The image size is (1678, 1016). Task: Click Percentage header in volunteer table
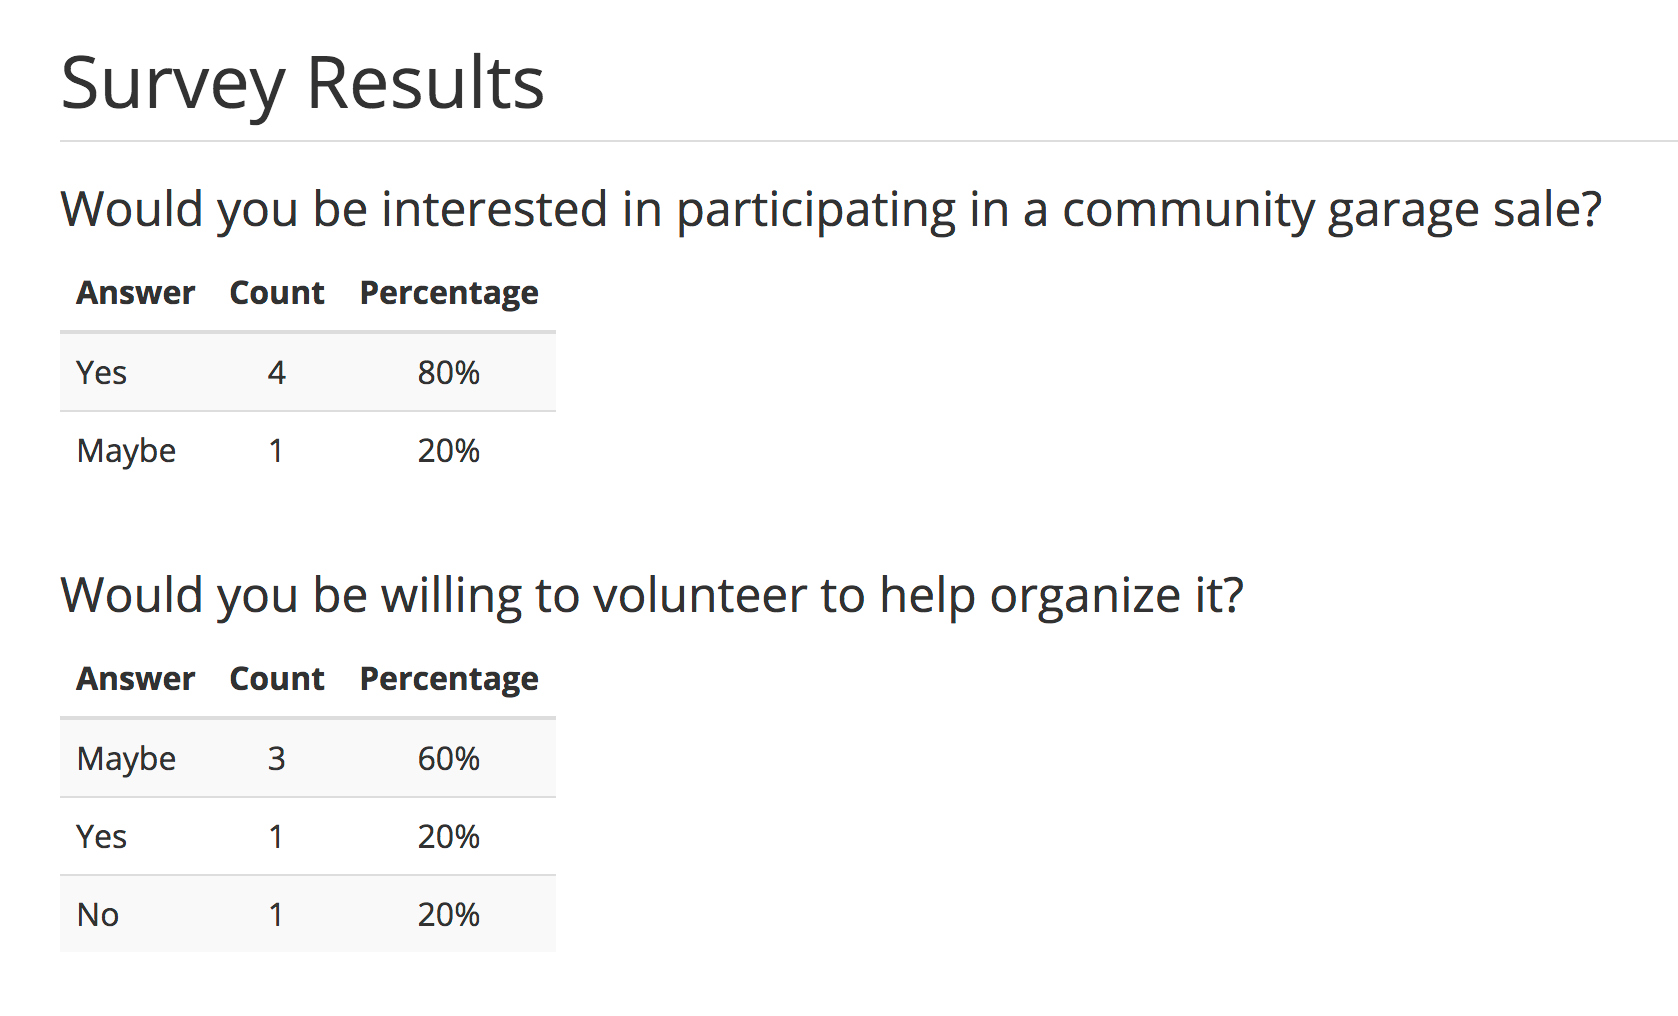coord(449,679)
